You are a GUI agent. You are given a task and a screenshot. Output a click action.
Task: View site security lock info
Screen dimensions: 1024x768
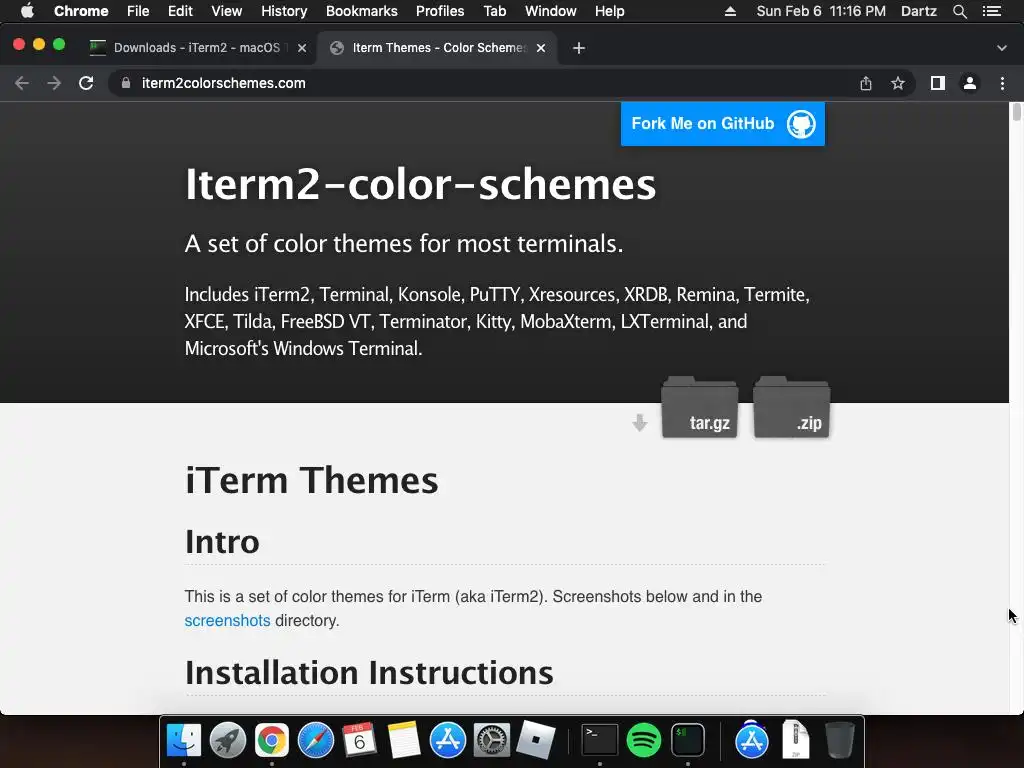pos(126,83)
